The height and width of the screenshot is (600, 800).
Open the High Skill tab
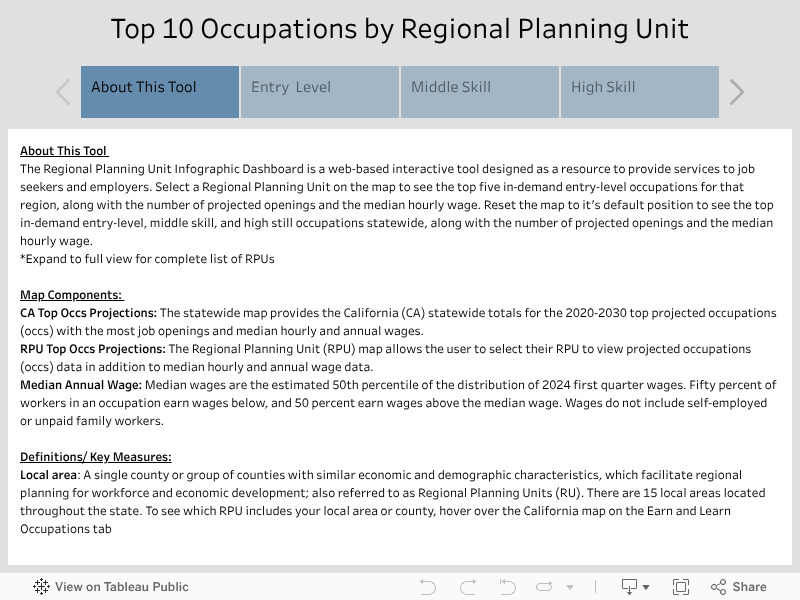[640, 92]
